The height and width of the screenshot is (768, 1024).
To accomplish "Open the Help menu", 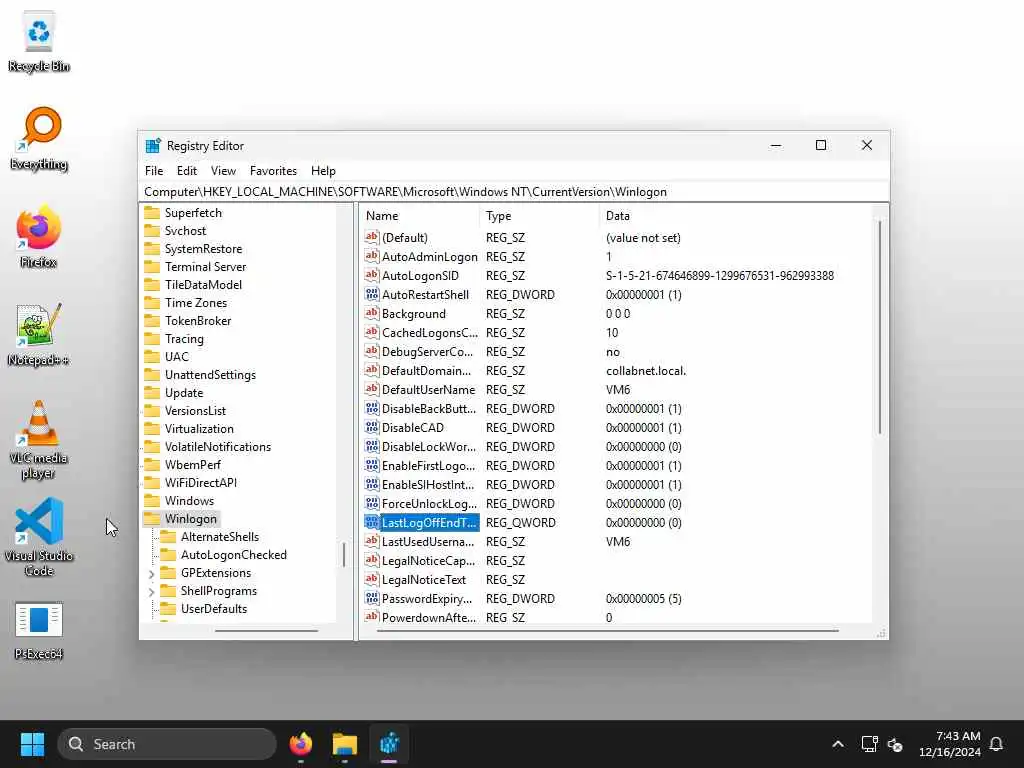I will (x=323, y=170).
